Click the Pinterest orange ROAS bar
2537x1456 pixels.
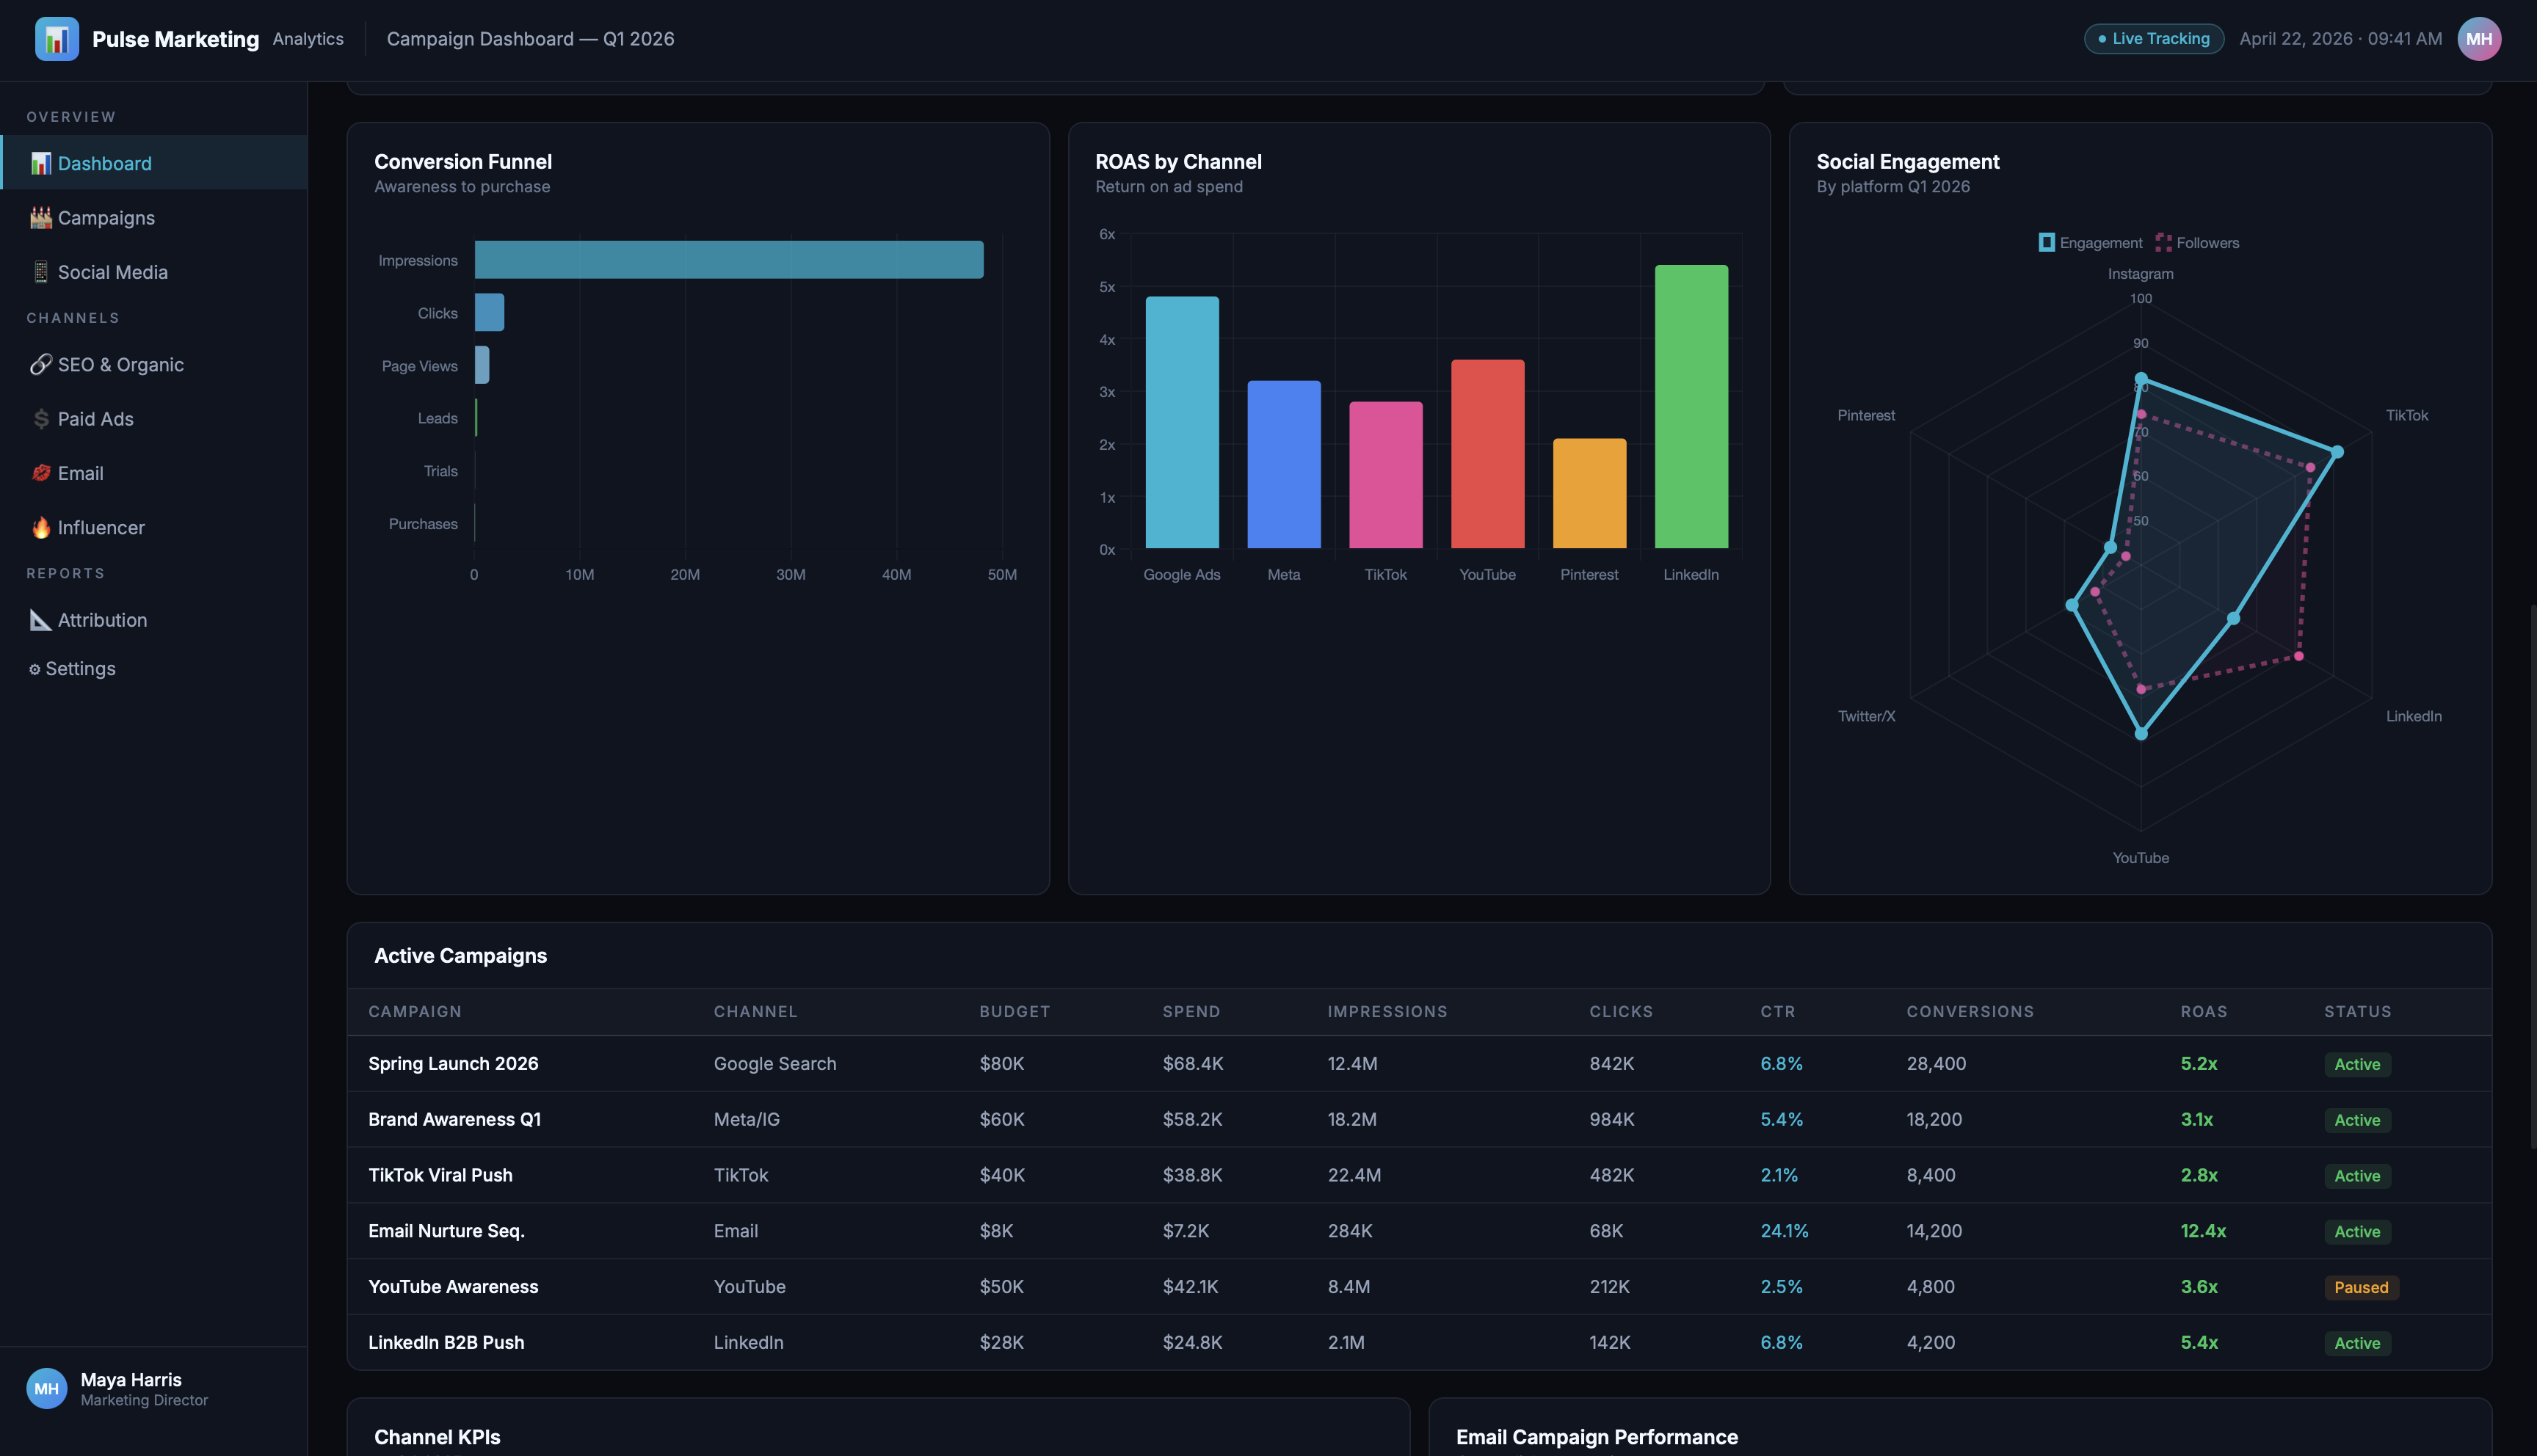(1589, 493)
